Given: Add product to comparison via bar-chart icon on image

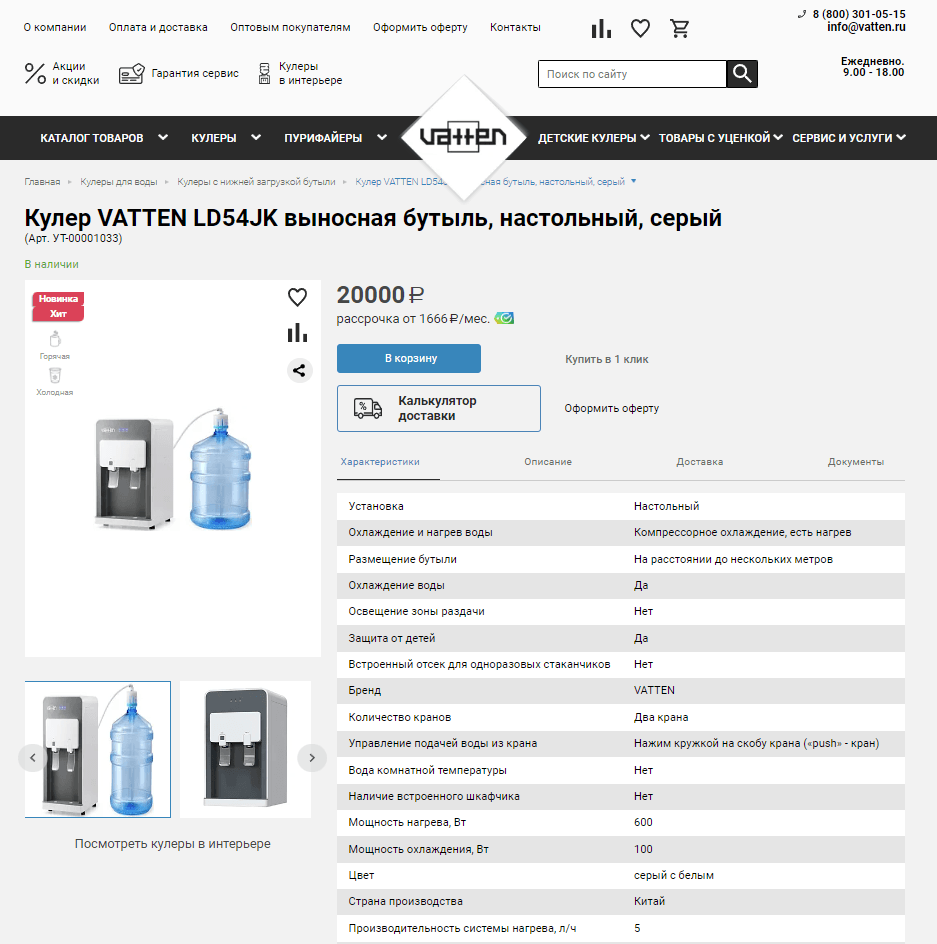Looking at the screenshot, I should click(297, 332).
